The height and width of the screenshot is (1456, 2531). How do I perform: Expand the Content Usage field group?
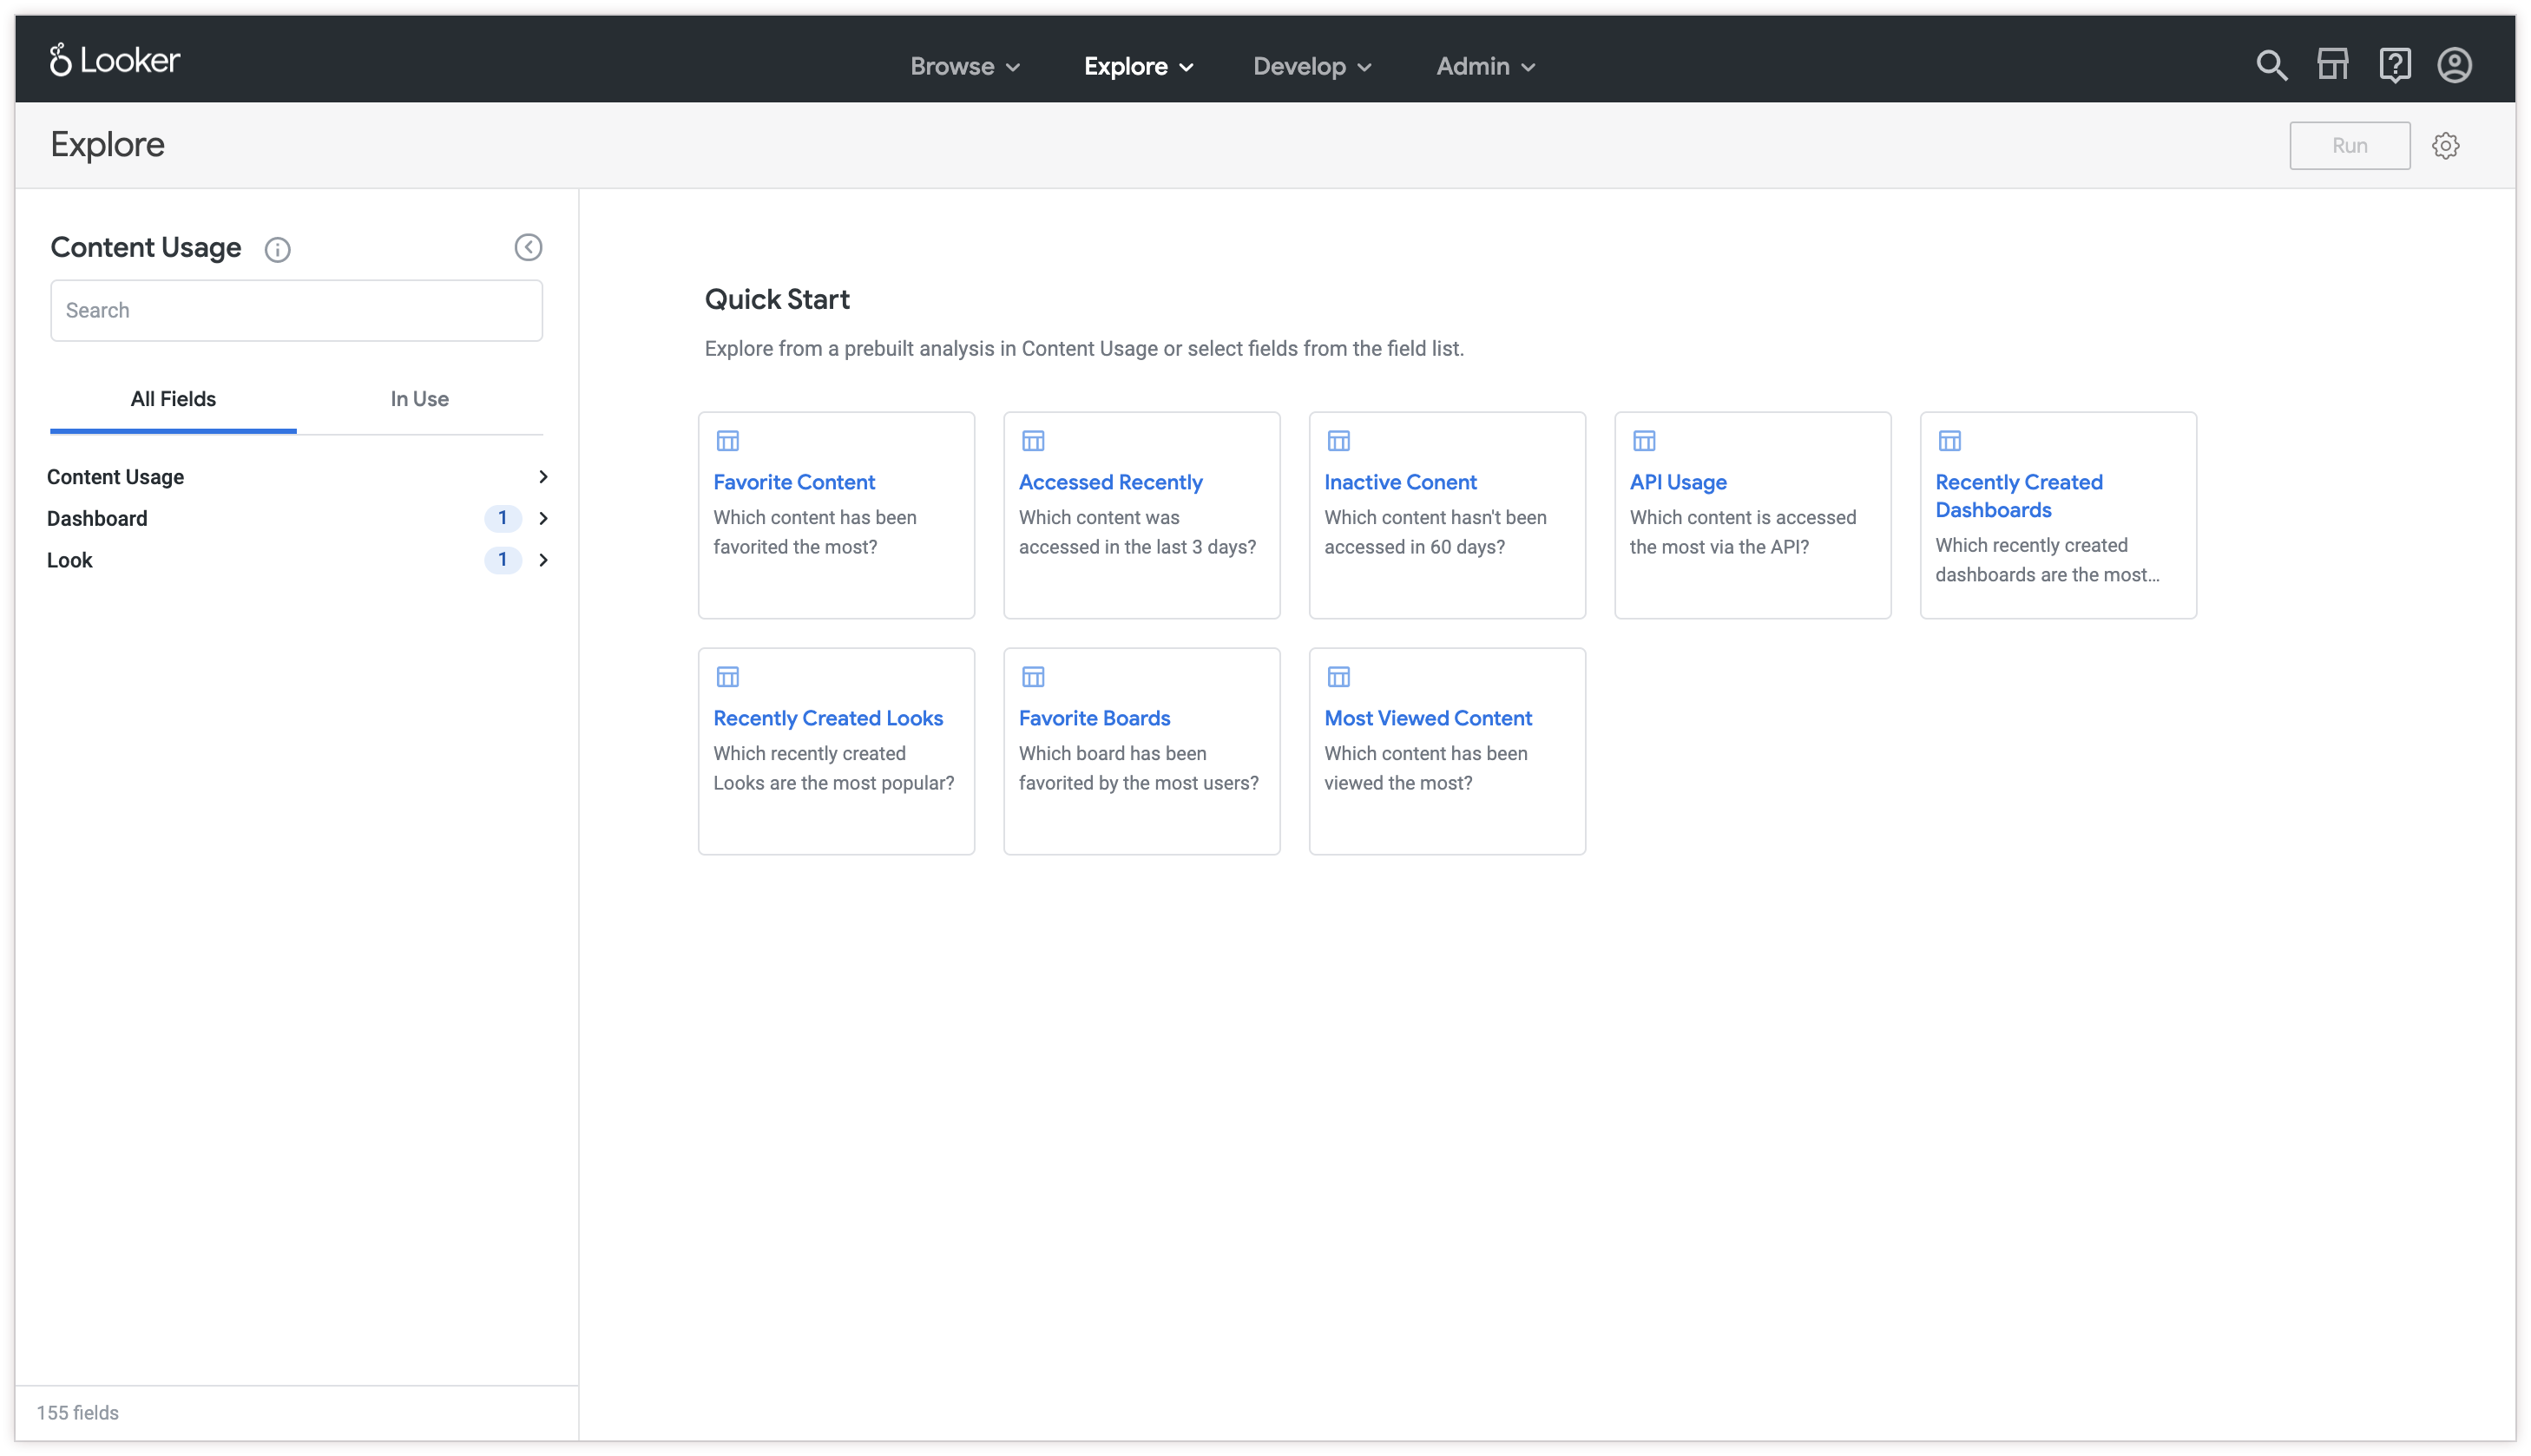pos(295,477)
